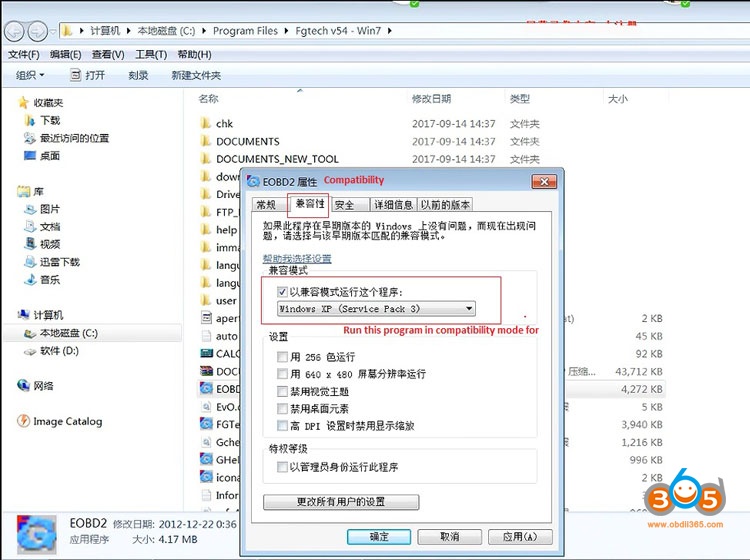The height and width of the screenshot is (560, 750).
Task: Open 文档 documents library
Action: [x=49, y=227]
